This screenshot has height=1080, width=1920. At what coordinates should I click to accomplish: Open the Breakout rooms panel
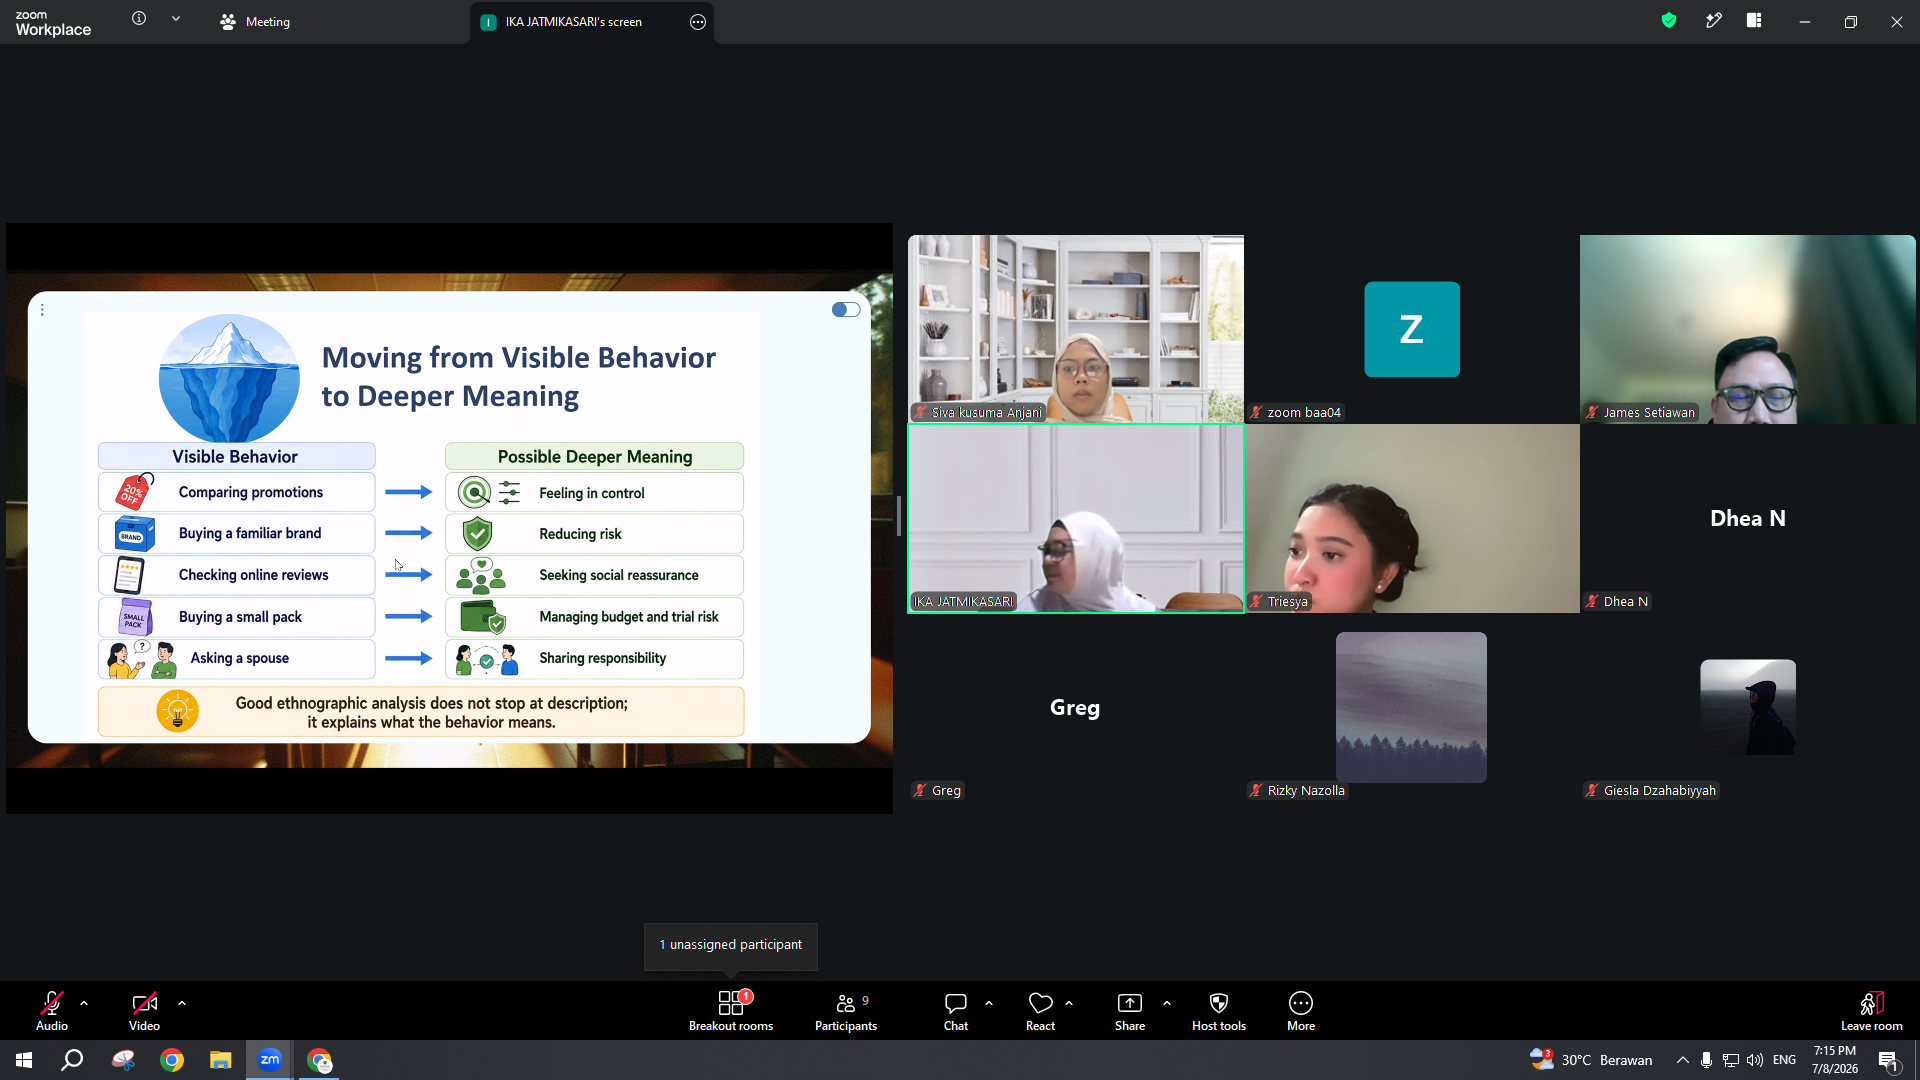[731, 1010]
